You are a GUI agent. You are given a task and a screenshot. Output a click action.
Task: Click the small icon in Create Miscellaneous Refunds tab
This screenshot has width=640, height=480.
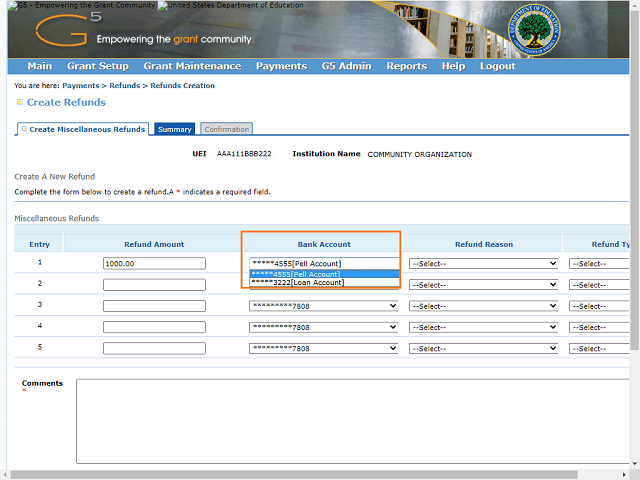tap(24, 129)
